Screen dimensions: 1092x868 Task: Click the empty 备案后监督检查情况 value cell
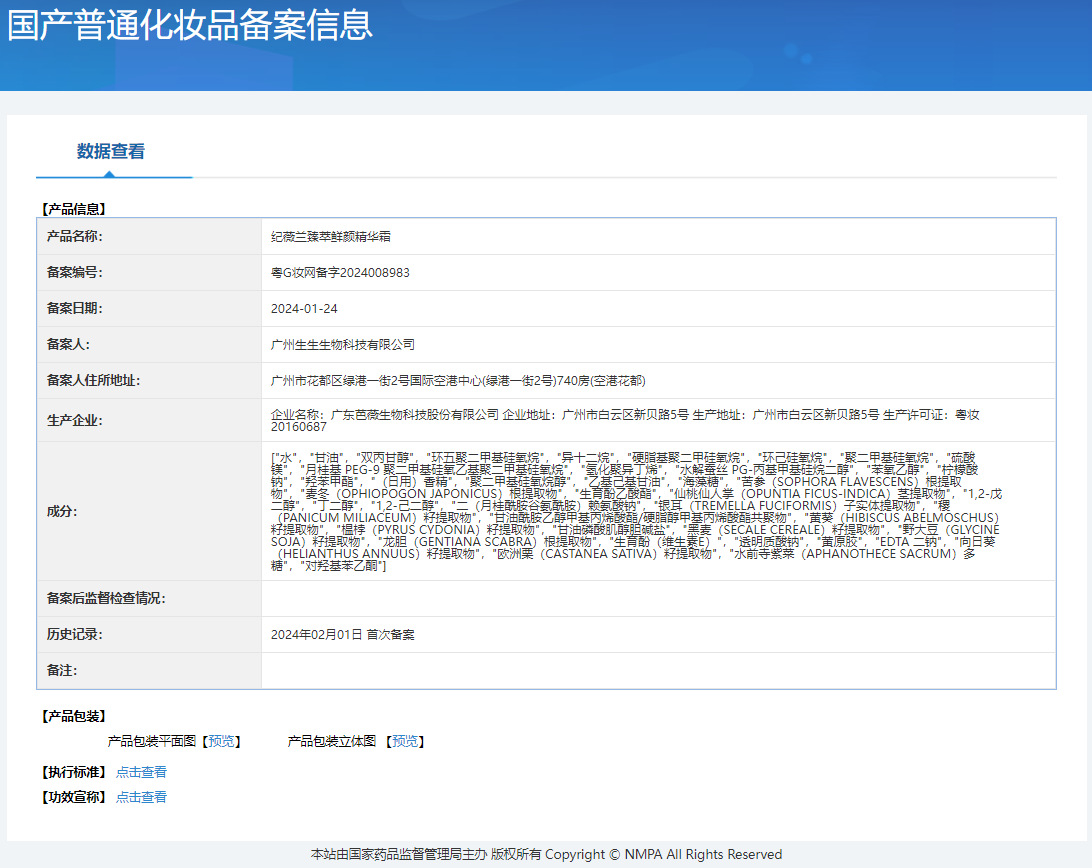click(x=658, y=599)
